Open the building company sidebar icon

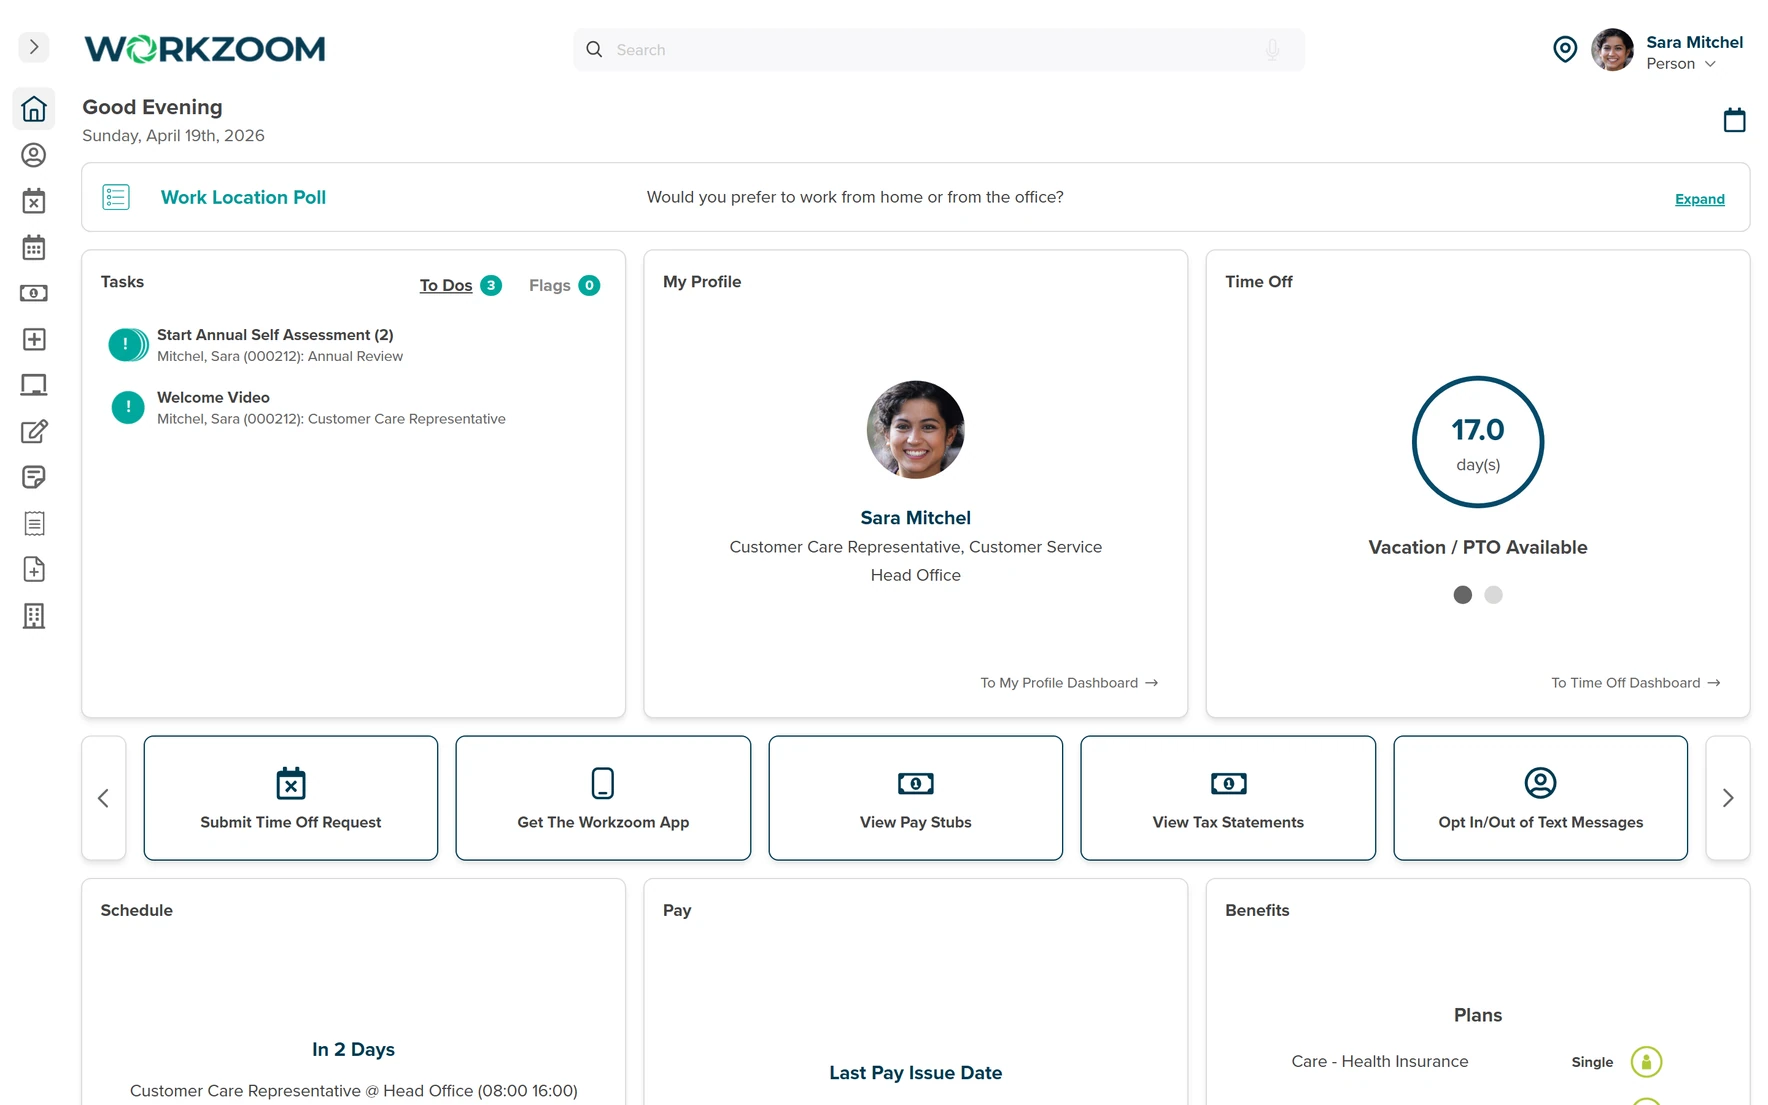pos(34,616)
